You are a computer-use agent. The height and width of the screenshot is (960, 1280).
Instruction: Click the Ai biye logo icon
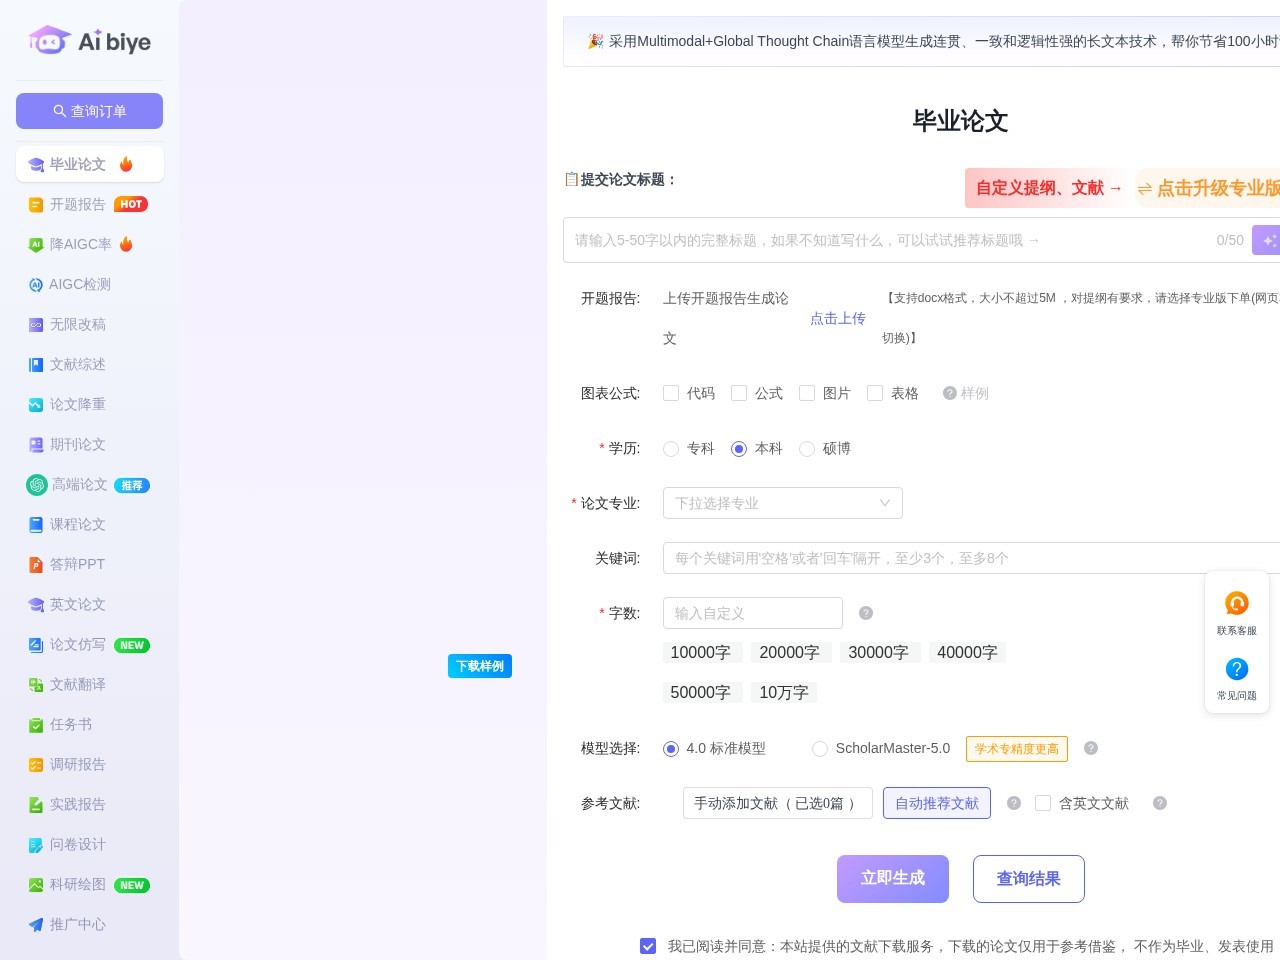[x=49, y=41]
